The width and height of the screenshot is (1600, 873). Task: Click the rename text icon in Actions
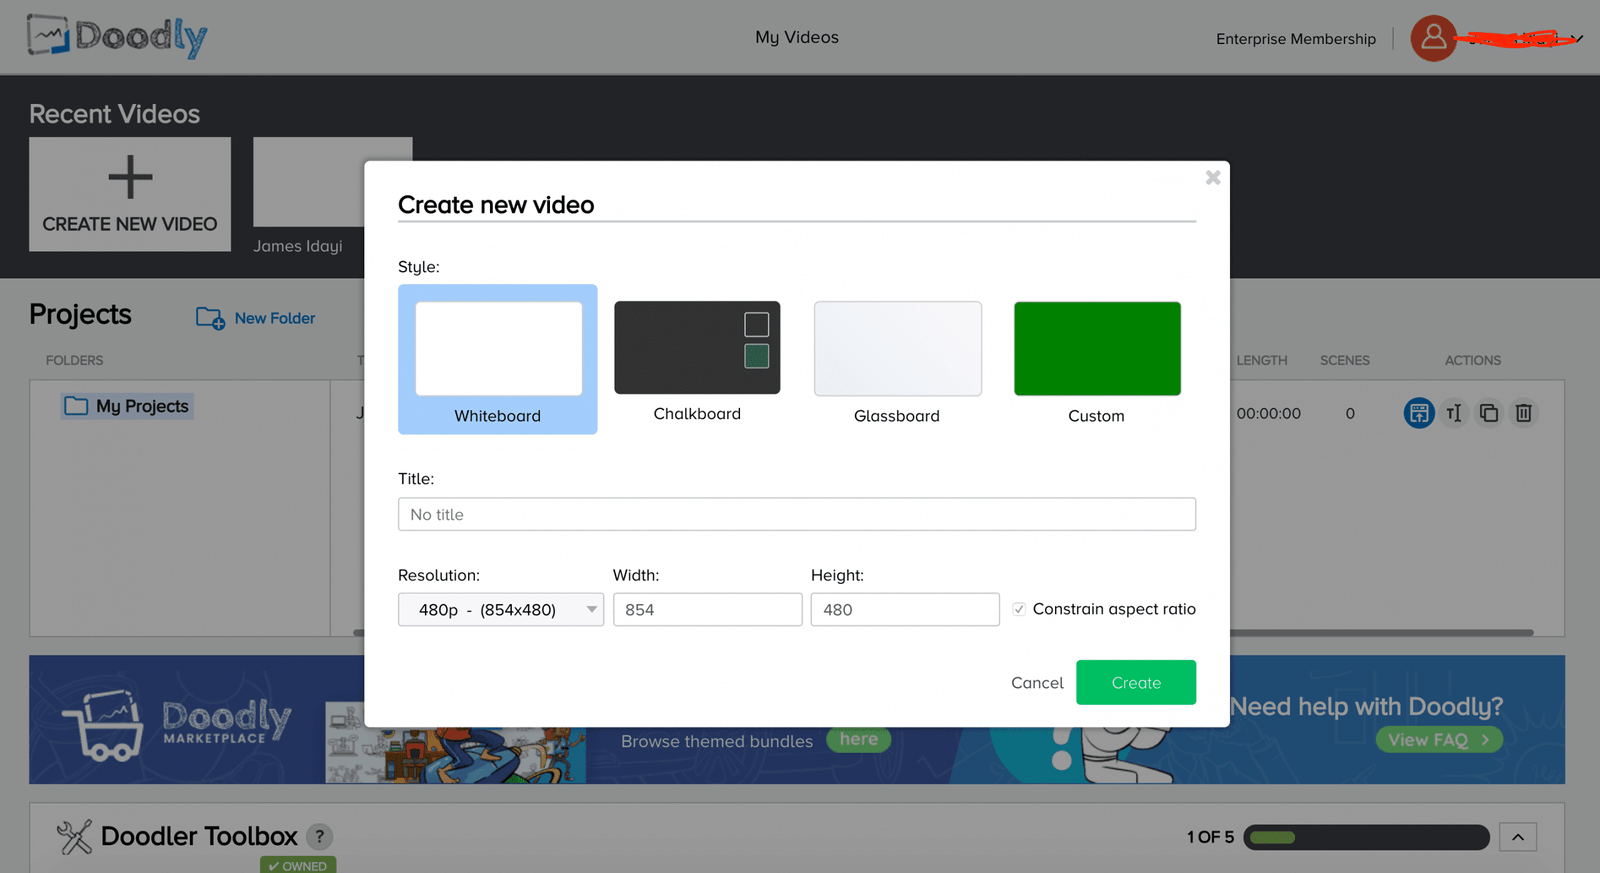(x=1454, y=413)
